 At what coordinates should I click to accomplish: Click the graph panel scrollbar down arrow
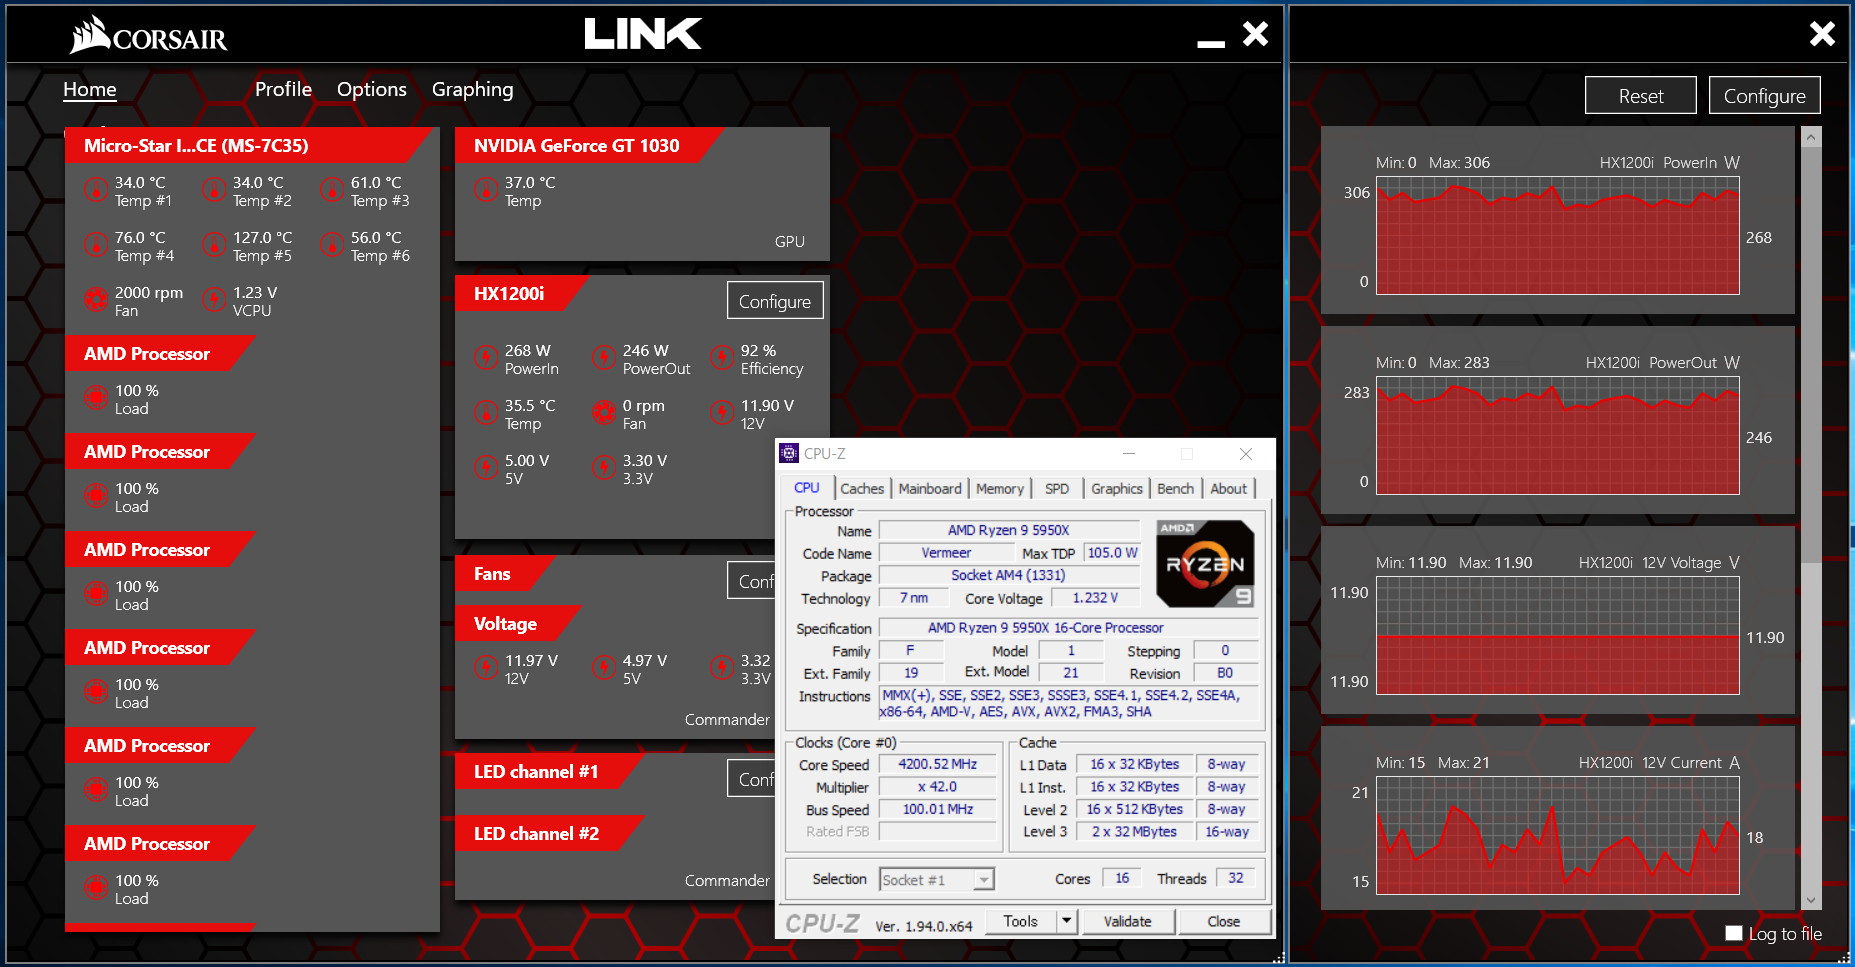[1811, 900]
